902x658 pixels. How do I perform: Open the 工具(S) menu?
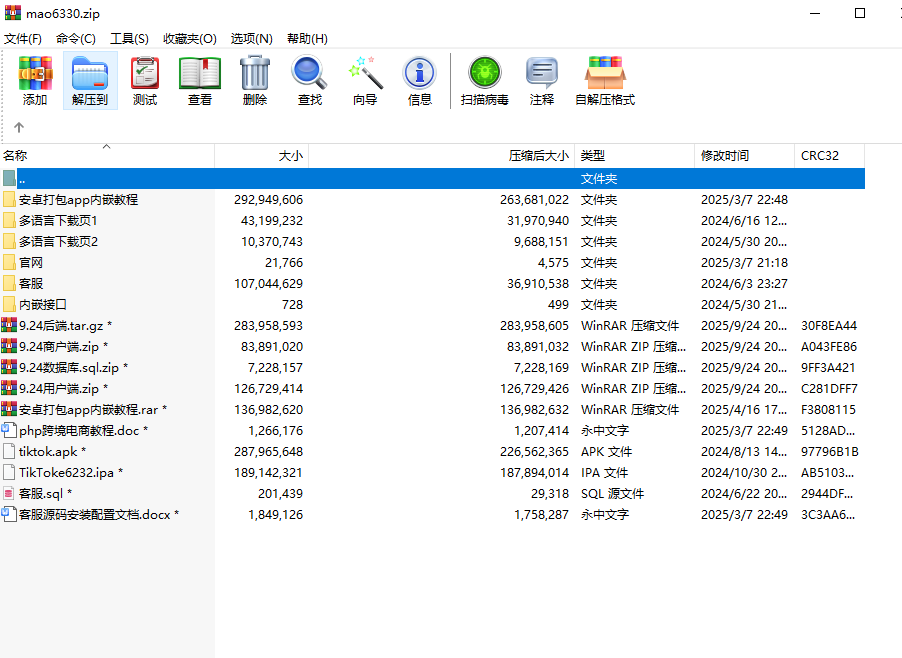pos(131,38)
